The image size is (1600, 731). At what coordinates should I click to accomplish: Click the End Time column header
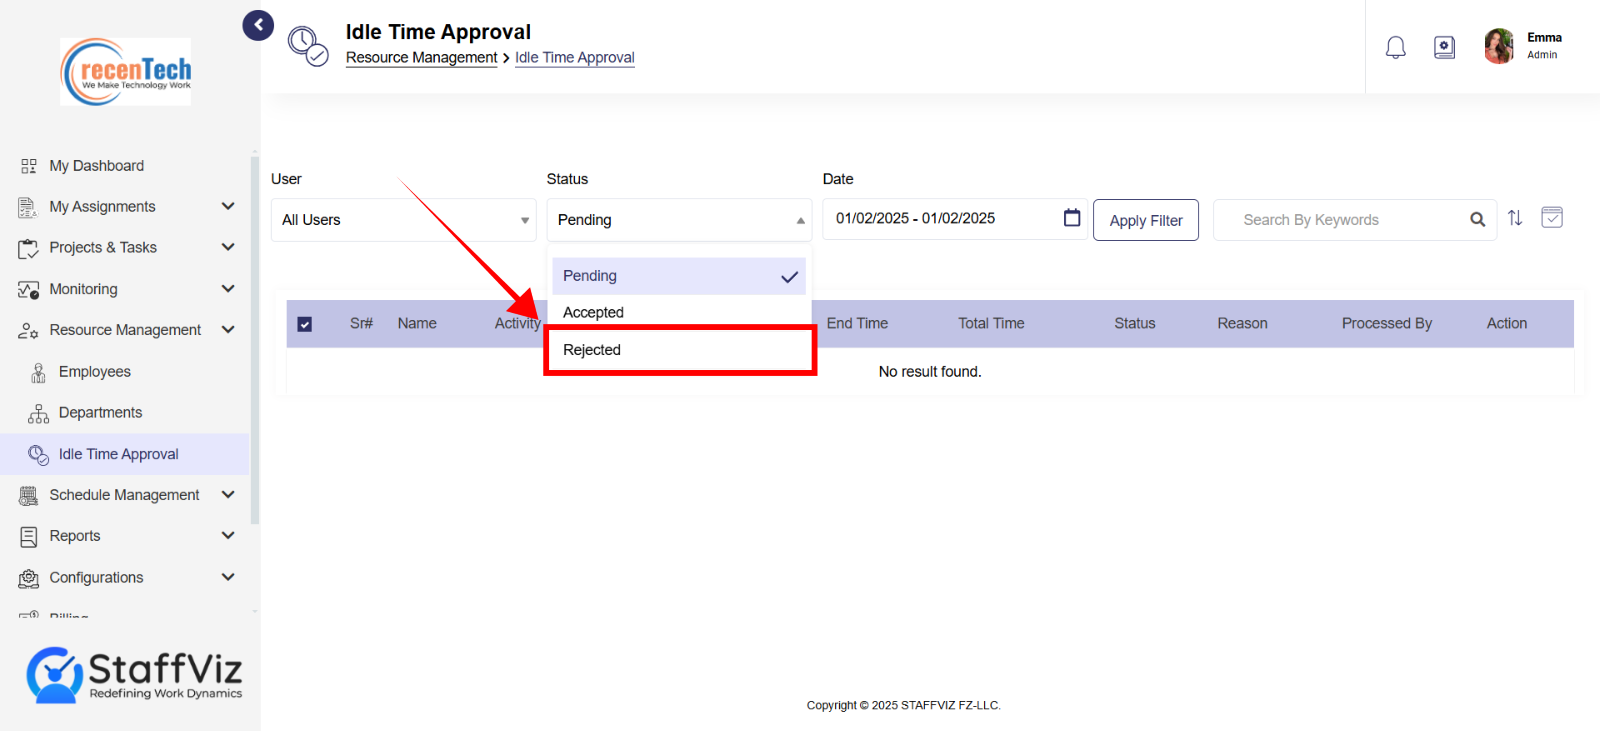pyautogui.click(x=857, y=324)
